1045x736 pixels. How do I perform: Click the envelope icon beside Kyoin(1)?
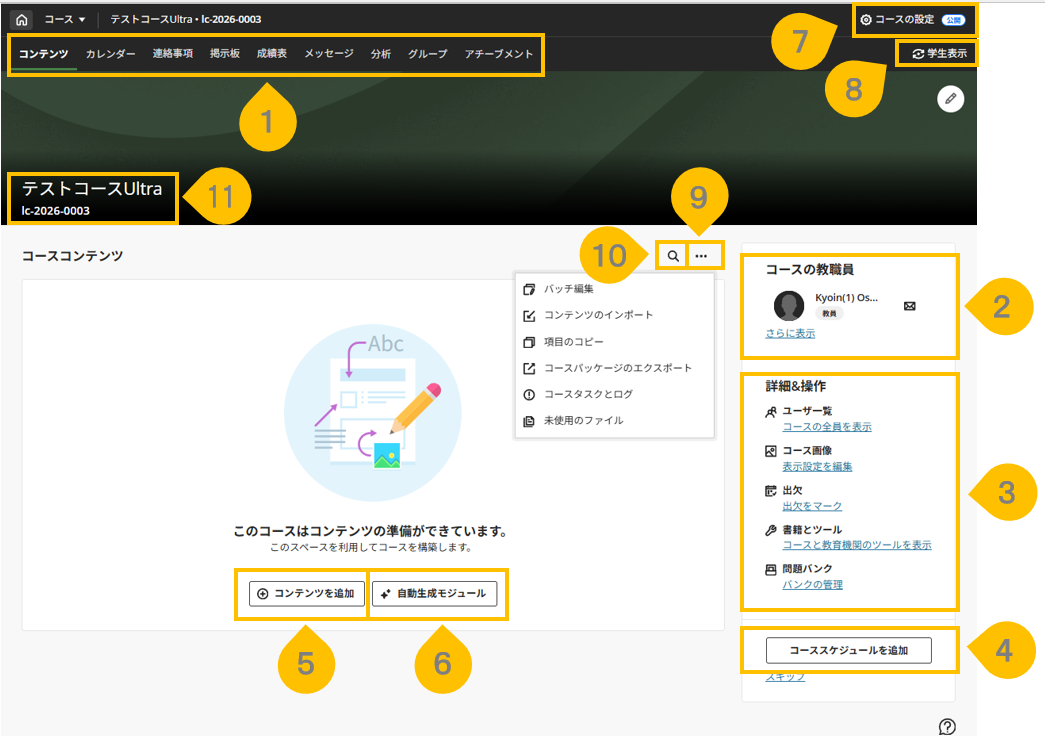coord(909,306)
